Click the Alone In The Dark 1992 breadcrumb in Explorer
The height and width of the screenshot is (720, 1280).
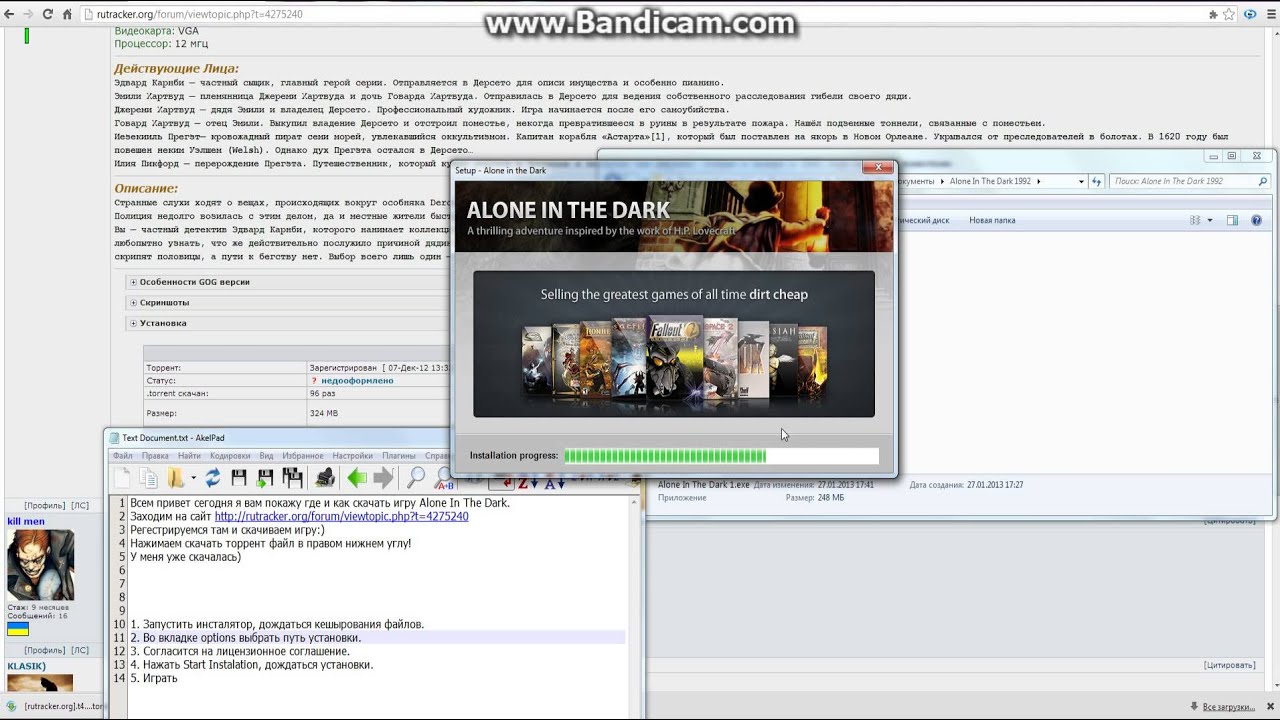[990, 181]
